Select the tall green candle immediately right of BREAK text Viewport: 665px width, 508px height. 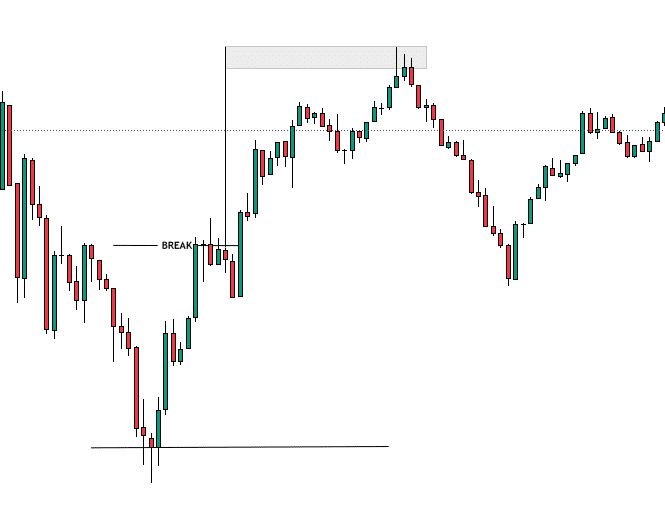(196, 280)
